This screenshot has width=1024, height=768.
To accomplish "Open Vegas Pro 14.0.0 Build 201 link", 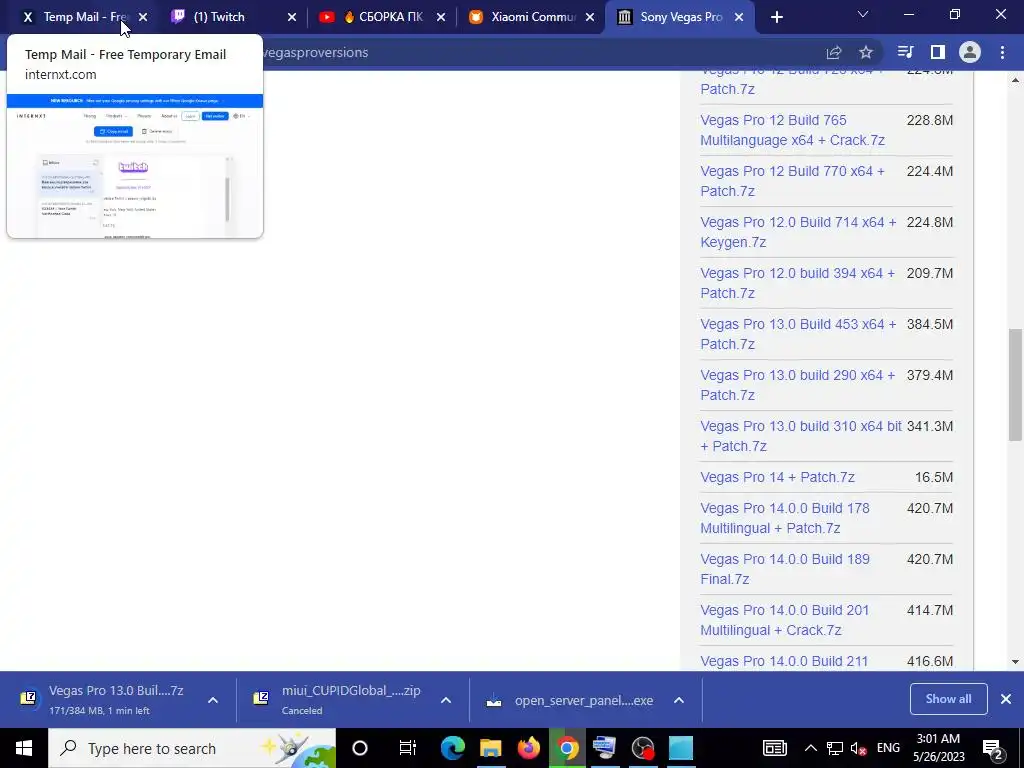I will (x=785, y=620).
